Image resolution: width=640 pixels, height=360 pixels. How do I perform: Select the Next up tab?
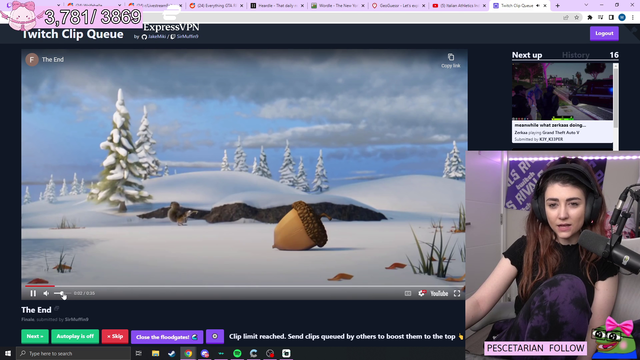[527, 55]
